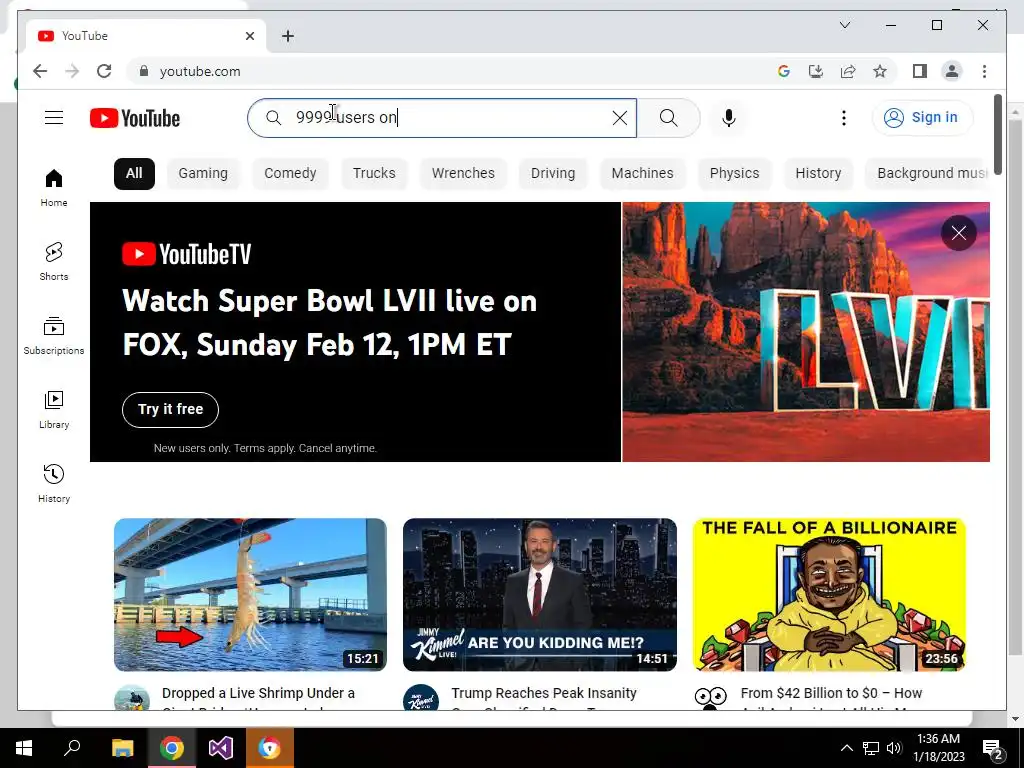Viewport: 1024px width, 768px height.
Task: Select the Trucks filter chip
Action: click(374, 174)
